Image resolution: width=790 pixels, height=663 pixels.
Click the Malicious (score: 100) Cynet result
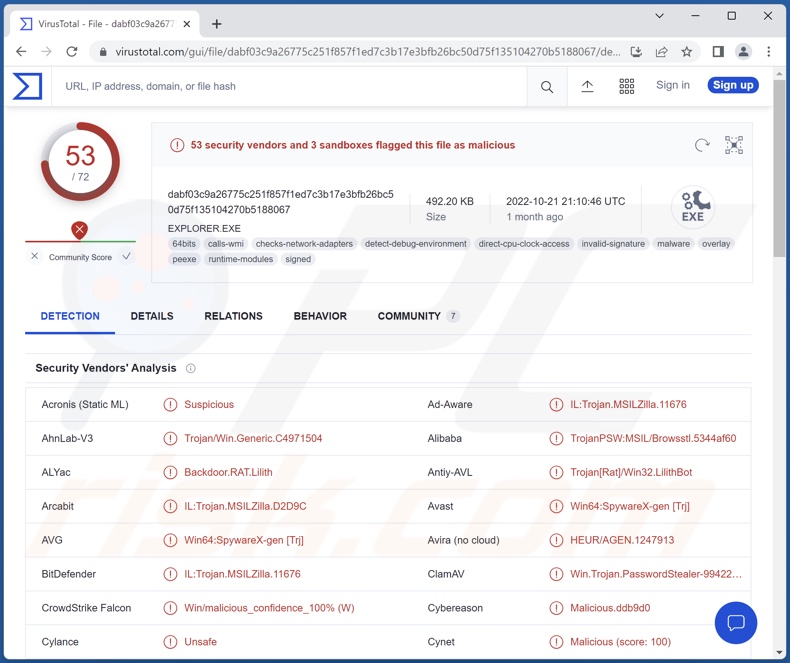click(620, 642)
